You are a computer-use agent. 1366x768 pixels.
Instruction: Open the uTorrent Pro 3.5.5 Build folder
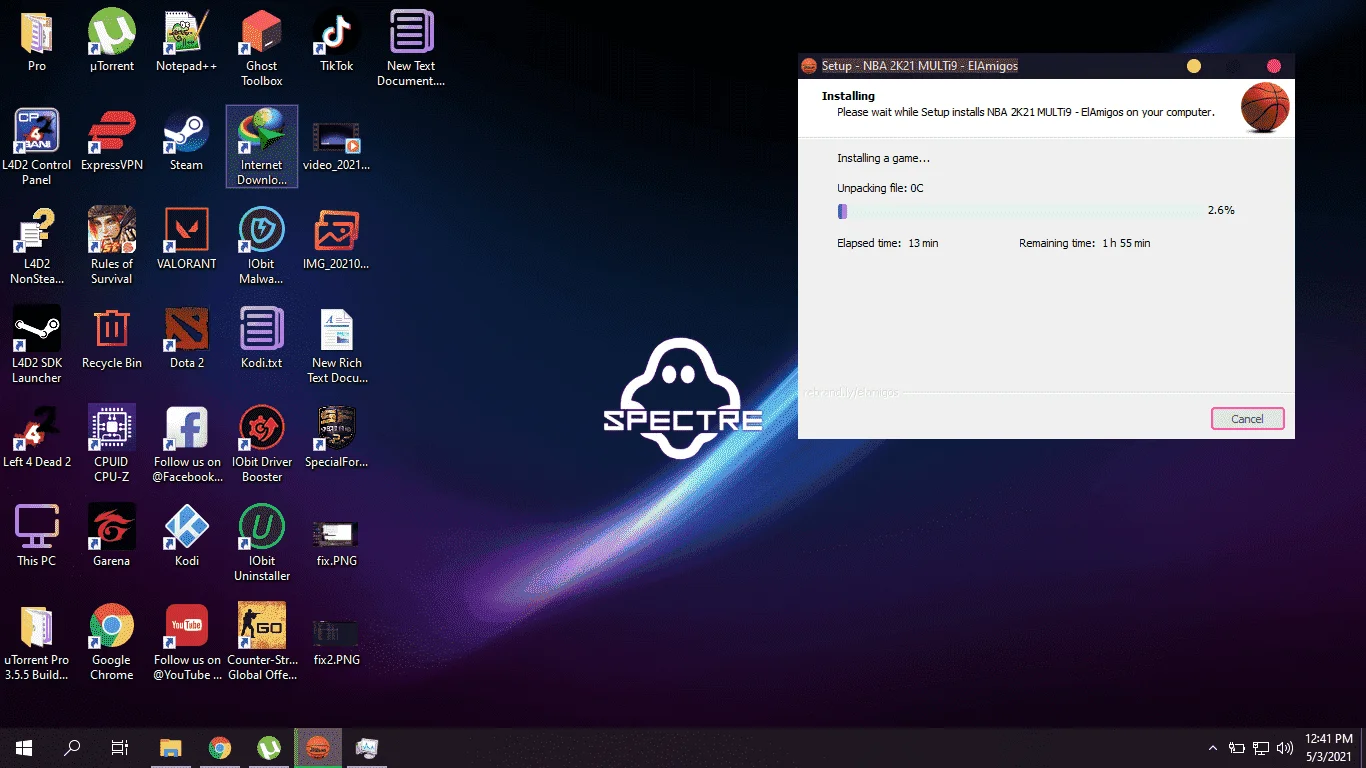click(x=37, y=641)
